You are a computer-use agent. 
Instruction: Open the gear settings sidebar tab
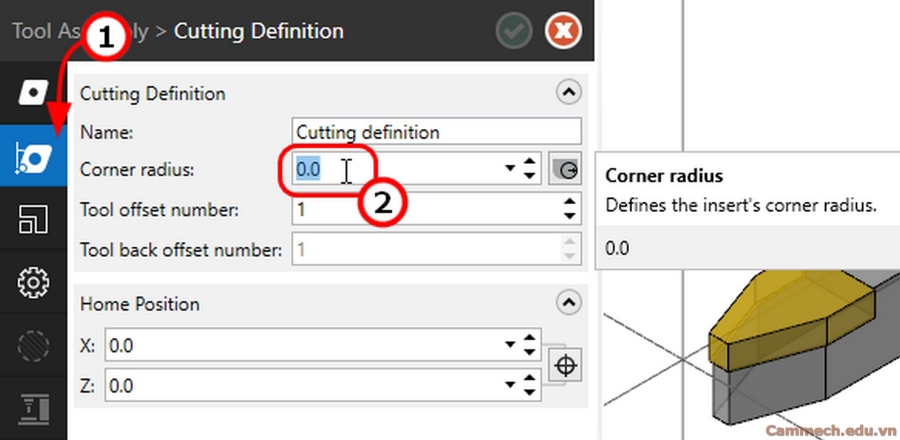(x=33, y=282)
